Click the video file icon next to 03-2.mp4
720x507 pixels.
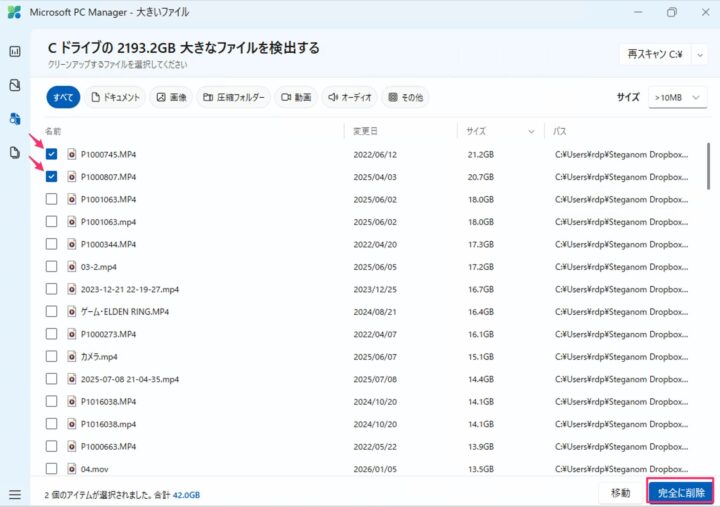pyautogui.click(x=72, y=267)
